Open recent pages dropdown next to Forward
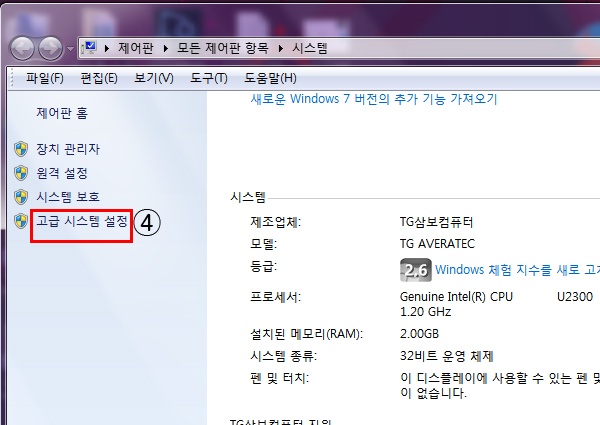This screenshot has width=600, height=425. point(70,49)
